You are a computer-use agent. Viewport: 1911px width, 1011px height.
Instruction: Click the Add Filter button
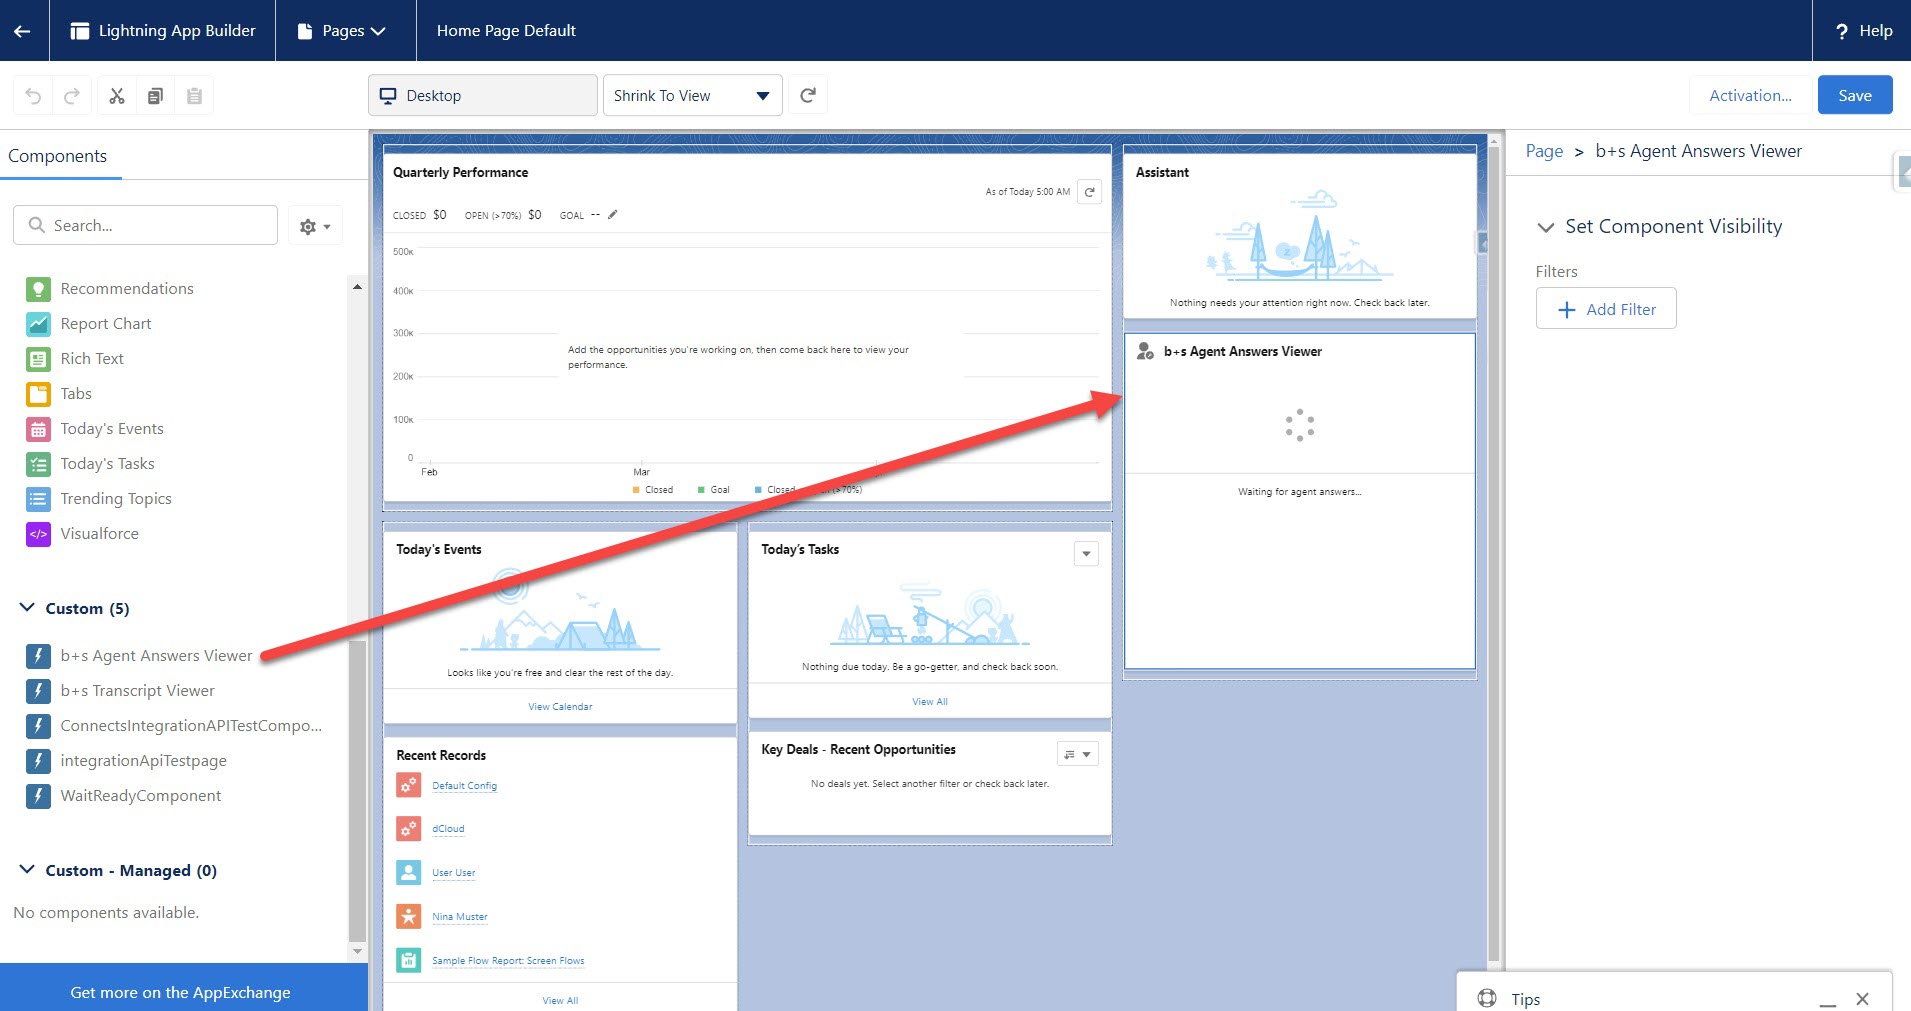coord(1606,309)
